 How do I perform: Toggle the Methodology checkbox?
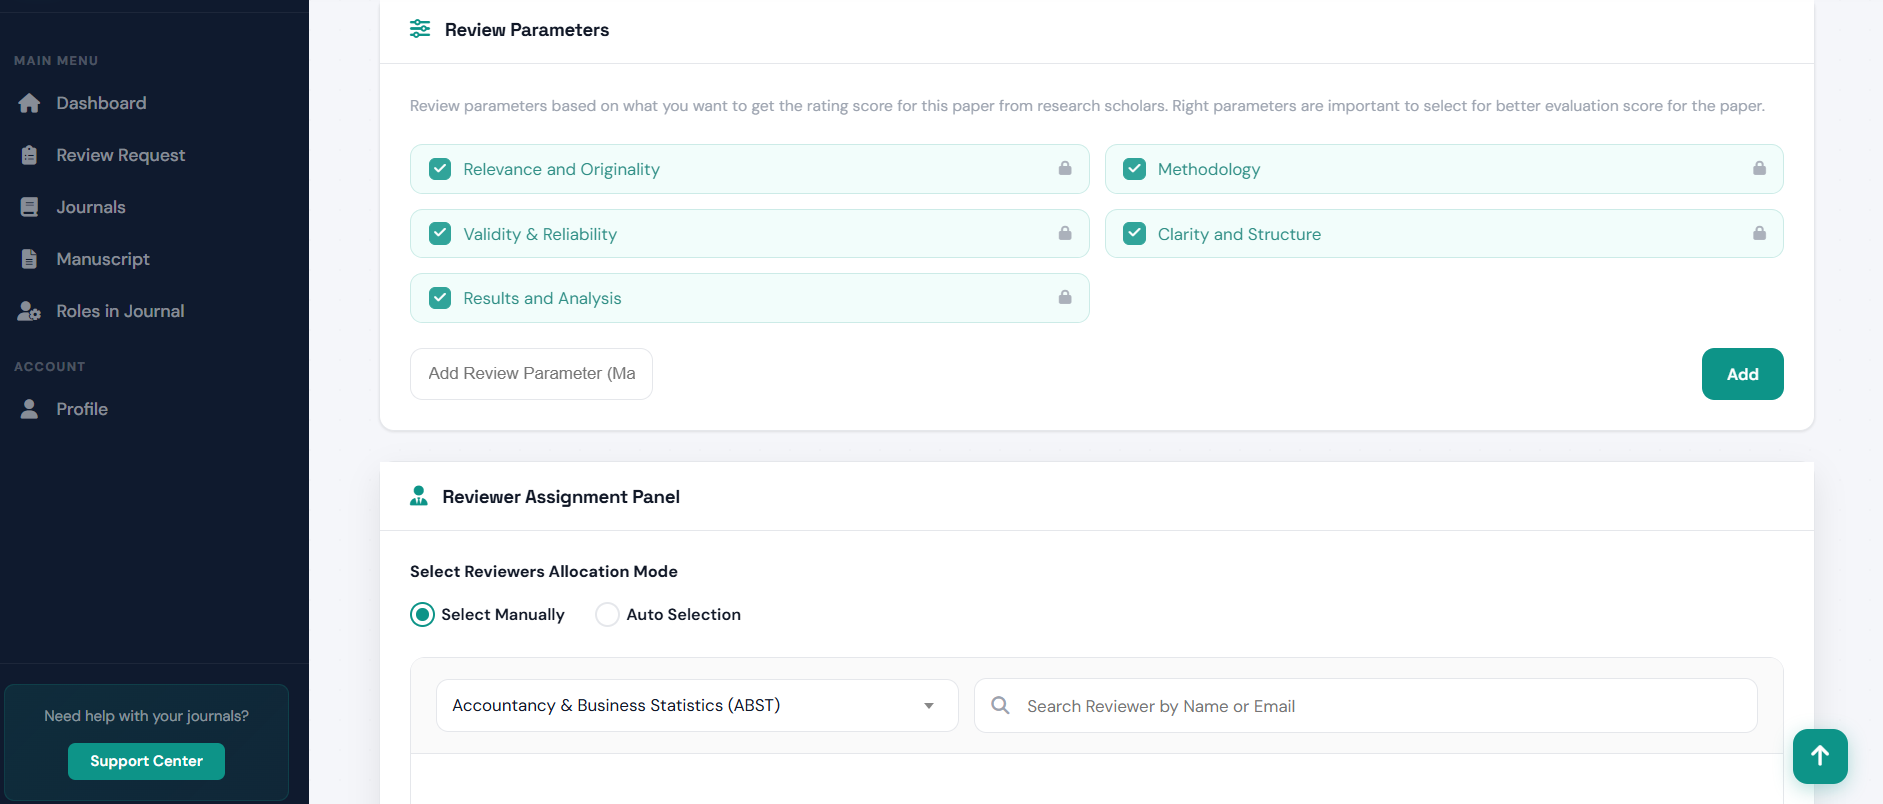(x=1134, y=169)
